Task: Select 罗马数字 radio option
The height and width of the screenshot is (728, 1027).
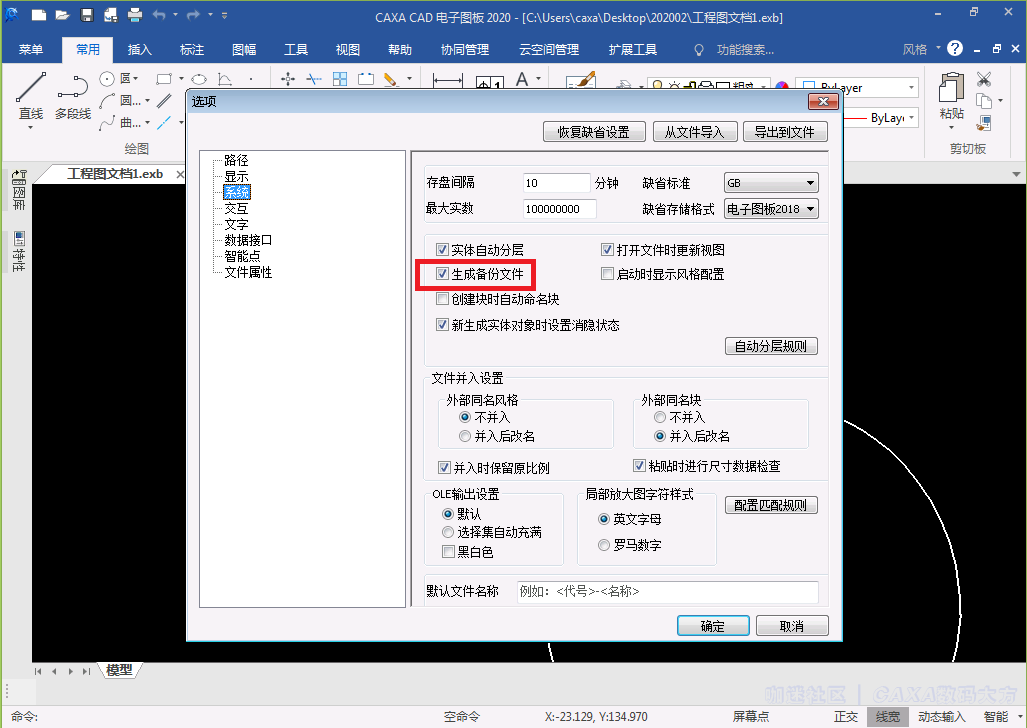Action: point(604,545)
